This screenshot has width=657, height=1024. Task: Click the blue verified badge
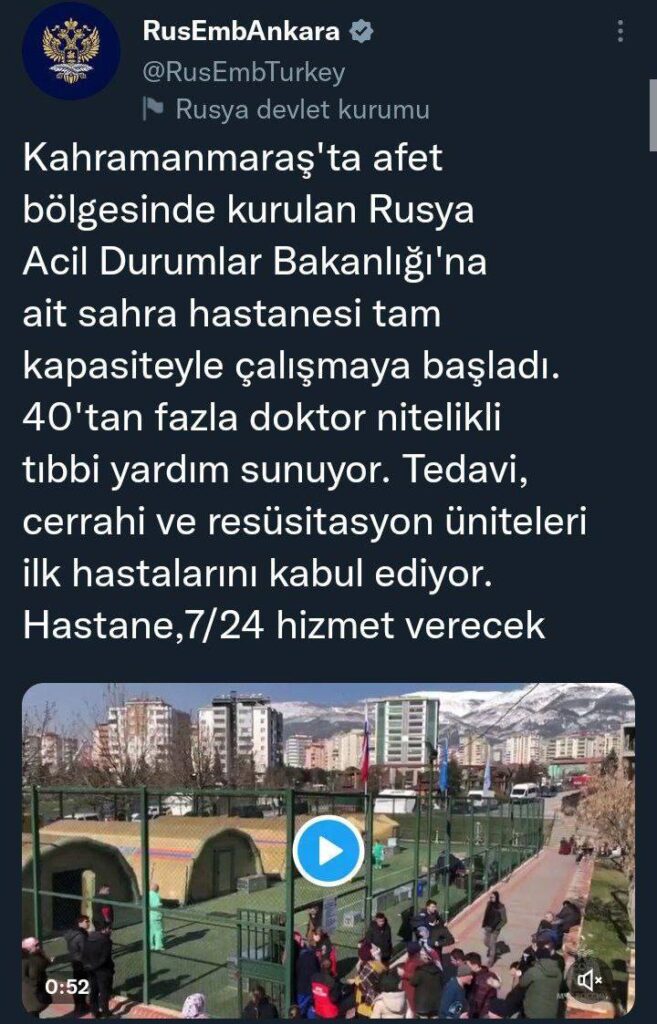point(361,31)
